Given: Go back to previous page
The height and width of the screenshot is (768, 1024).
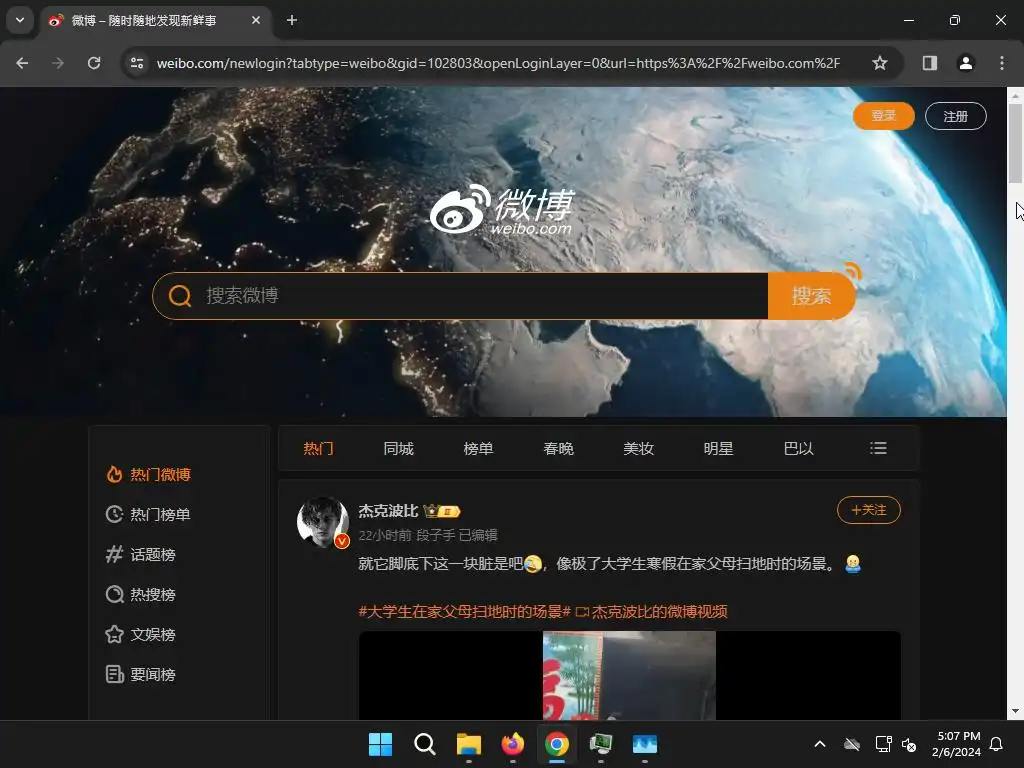Looking at the screenshot, I should tap(22, 63).
